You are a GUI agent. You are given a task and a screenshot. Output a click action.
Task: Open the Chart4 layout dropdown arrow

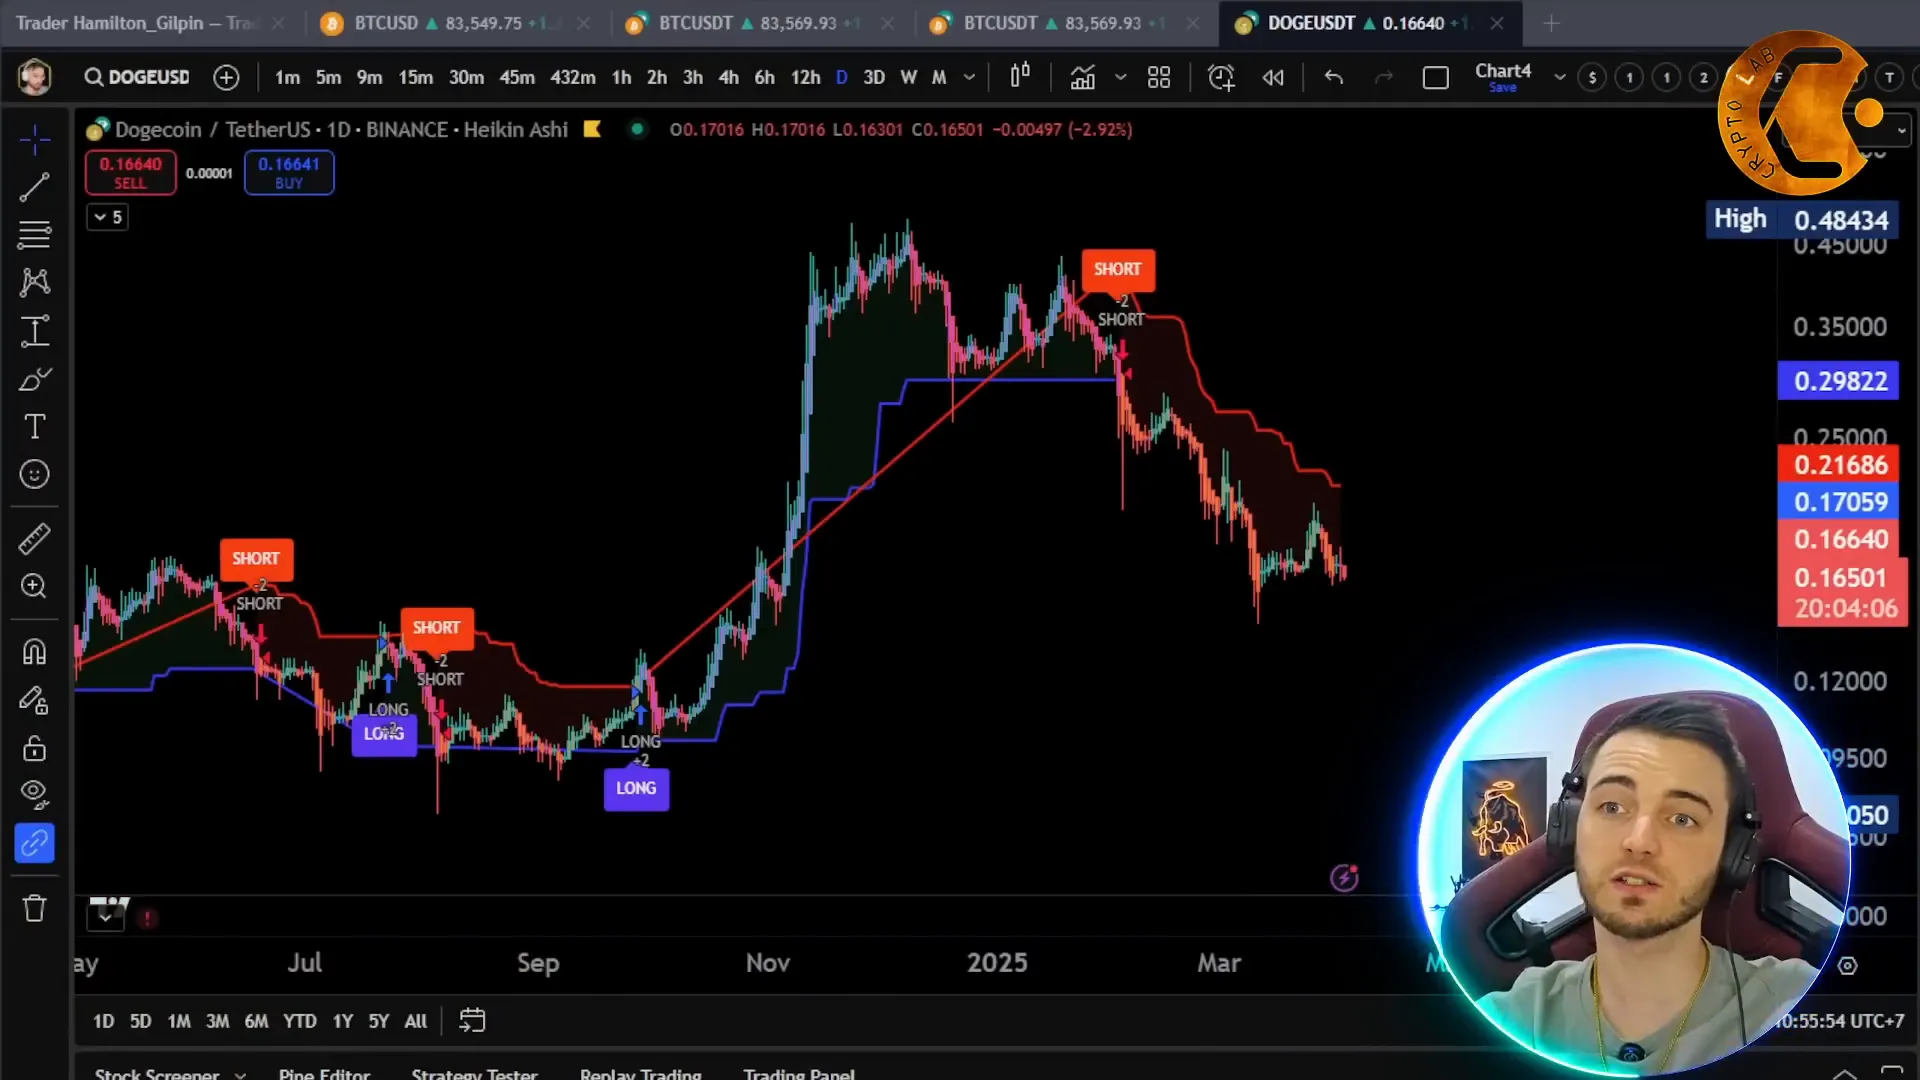[1559, 77]
